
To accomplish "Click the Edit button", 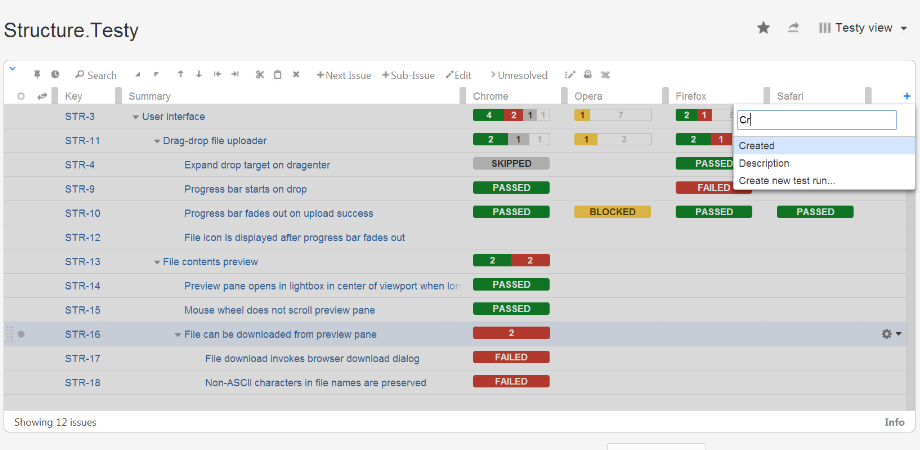I will point(459,75).
